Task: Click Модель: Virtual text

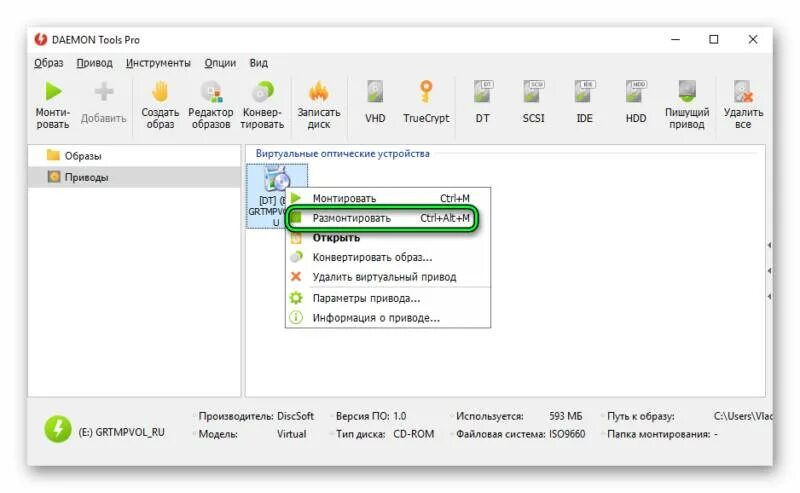Action: click(253, 434)
